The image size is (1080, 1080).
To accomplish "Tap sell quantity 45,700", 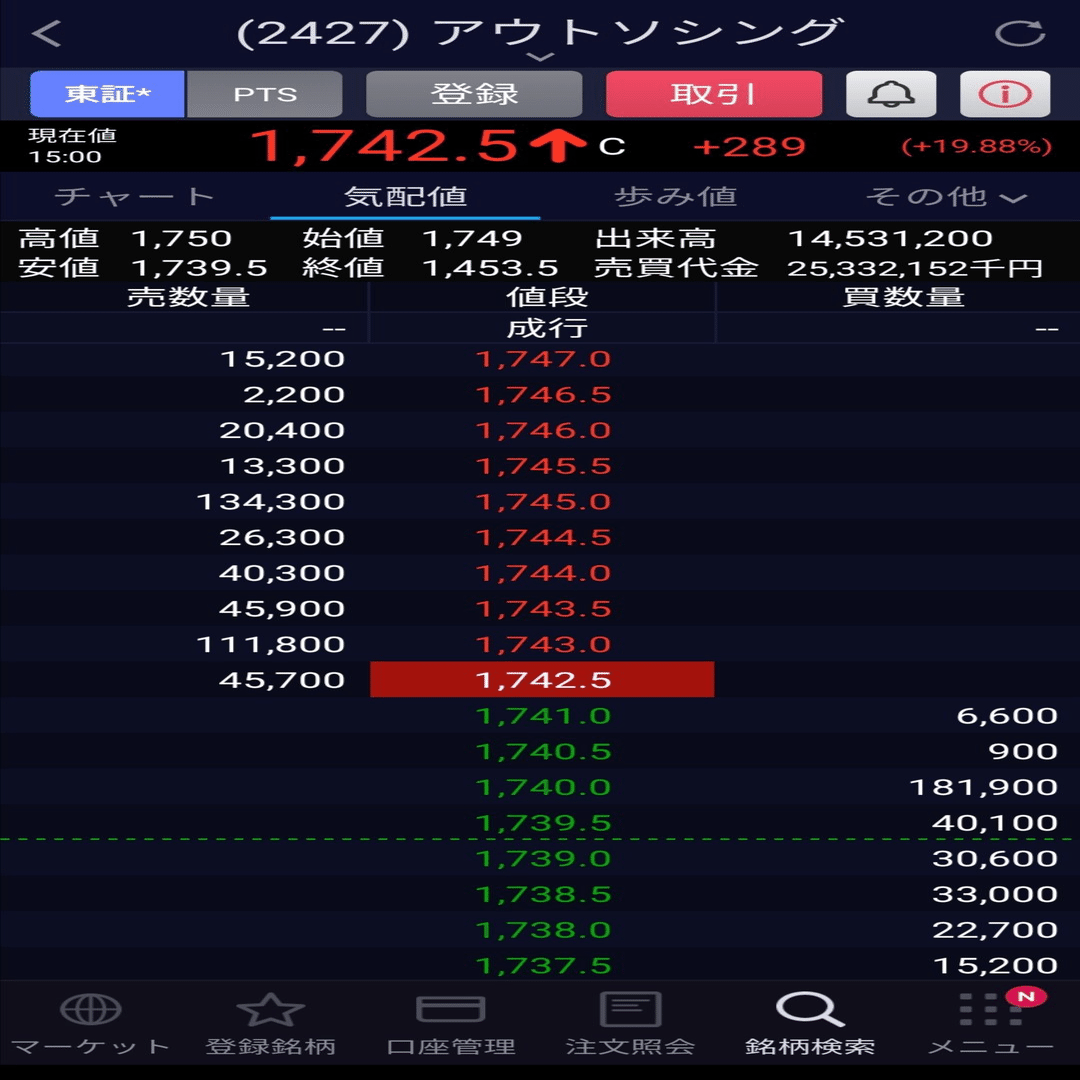I will 282,681.
